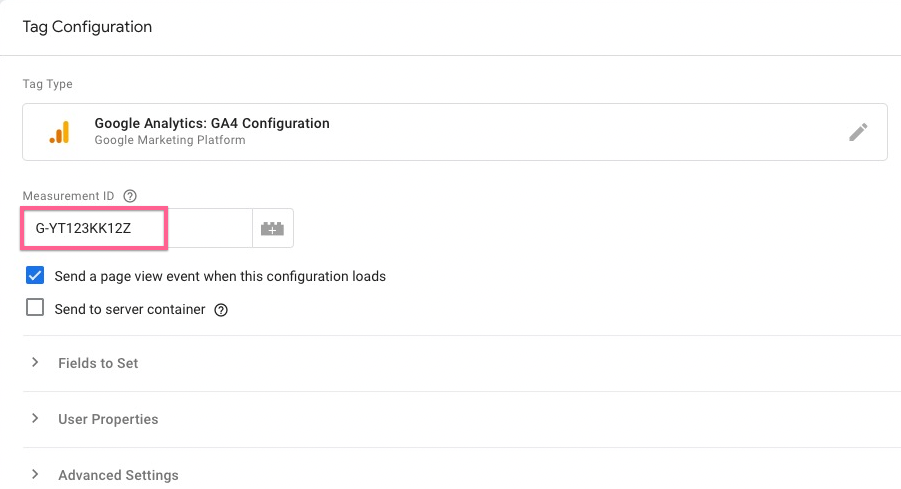This screenshot has width=901, height=489.
Task: Uncheck Send a page view event checkbox
Action: 35,275
